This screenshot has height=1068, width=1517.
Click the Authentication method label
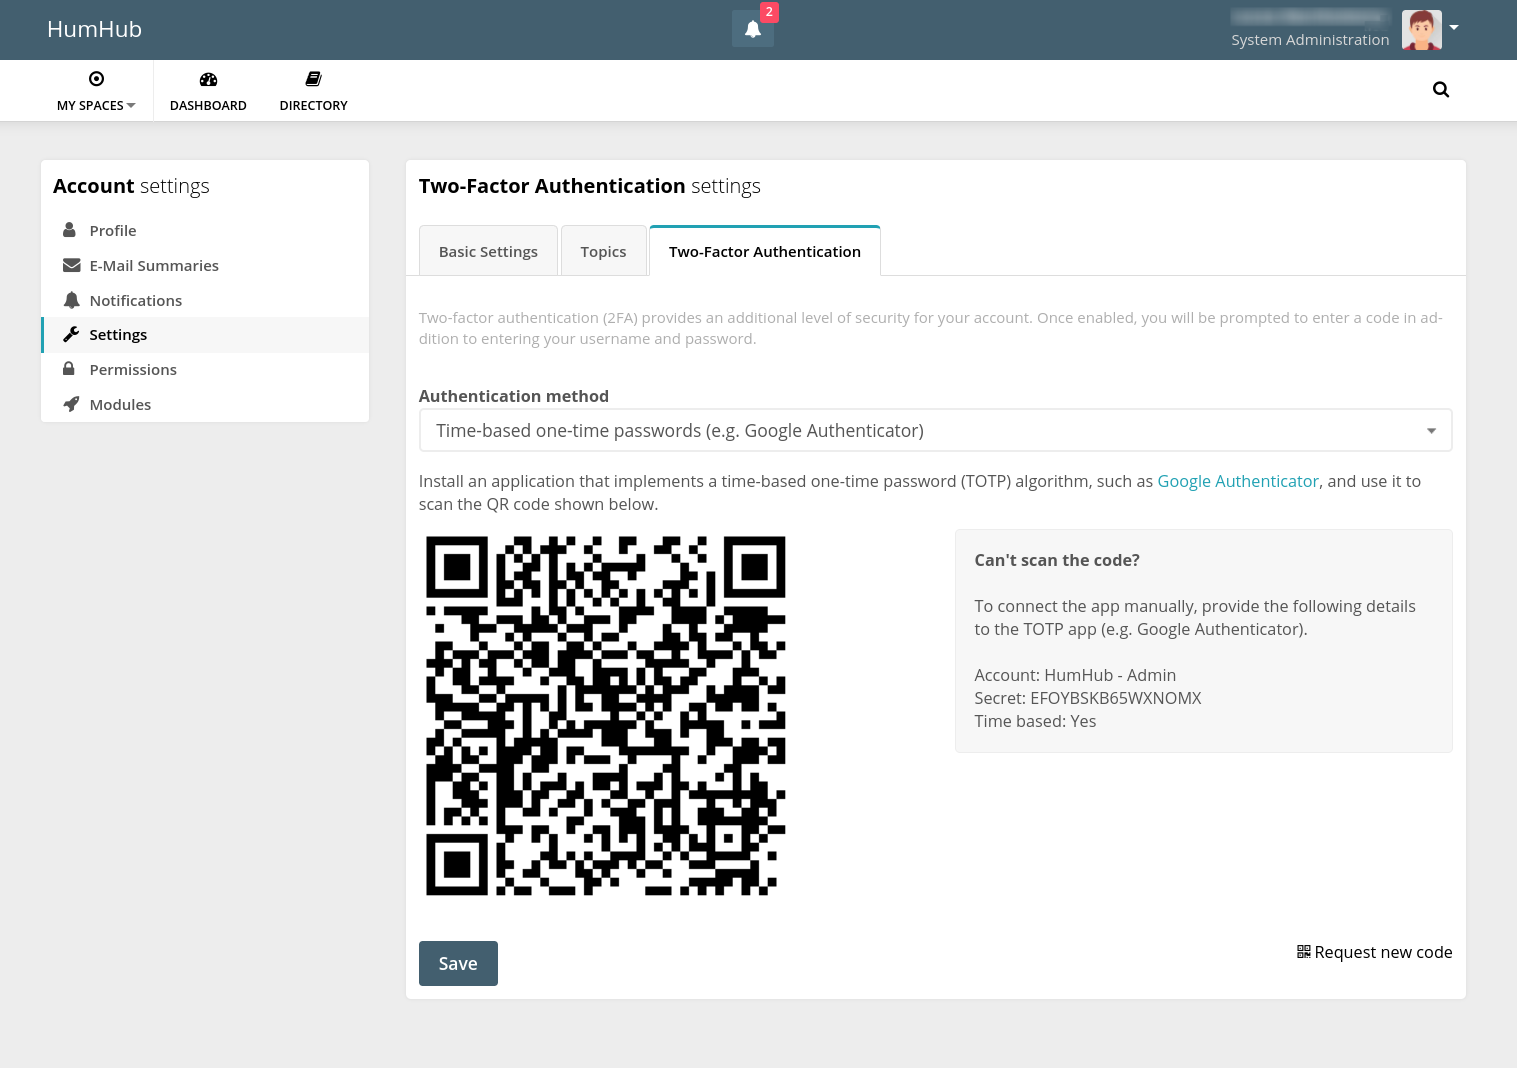[514, 396]
